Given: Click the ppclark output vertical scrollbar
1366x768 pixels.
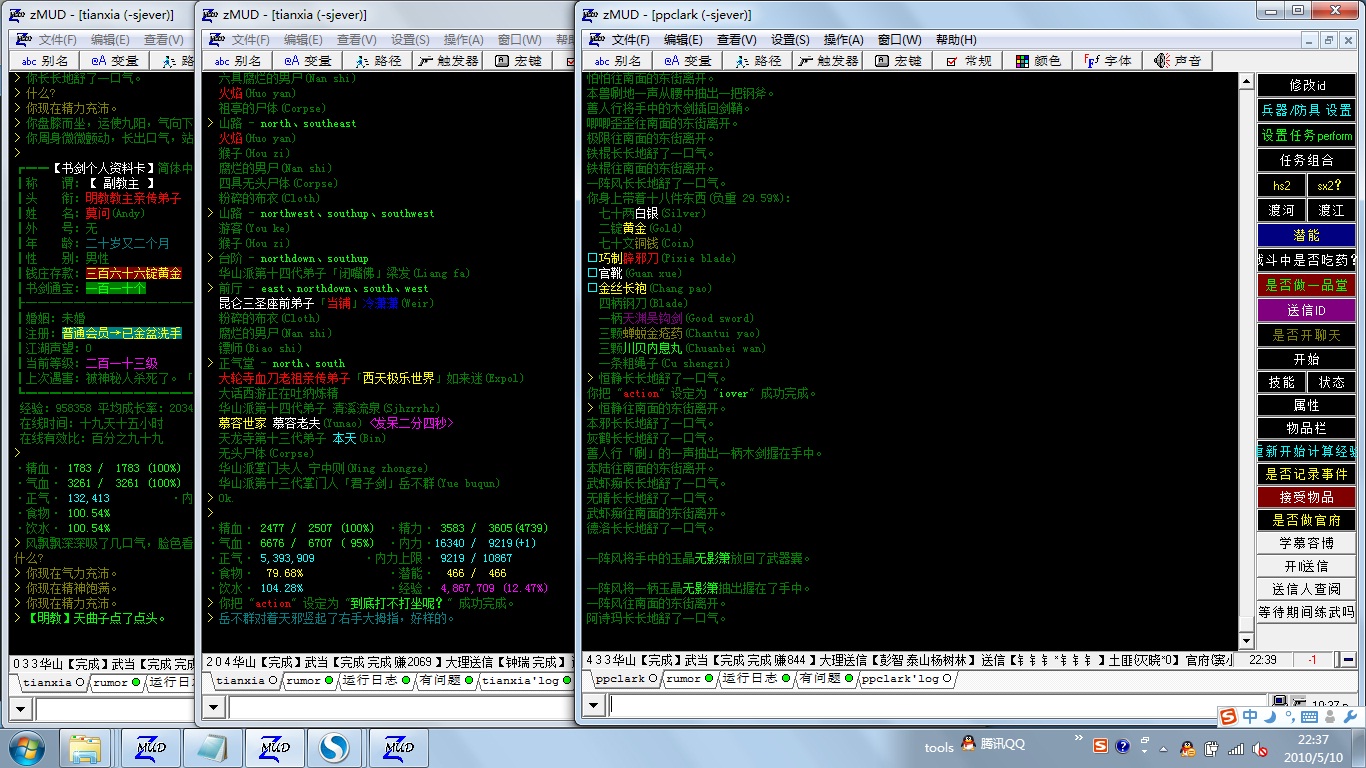Looking at the screenshot, I should click(x=1245, y=360).
